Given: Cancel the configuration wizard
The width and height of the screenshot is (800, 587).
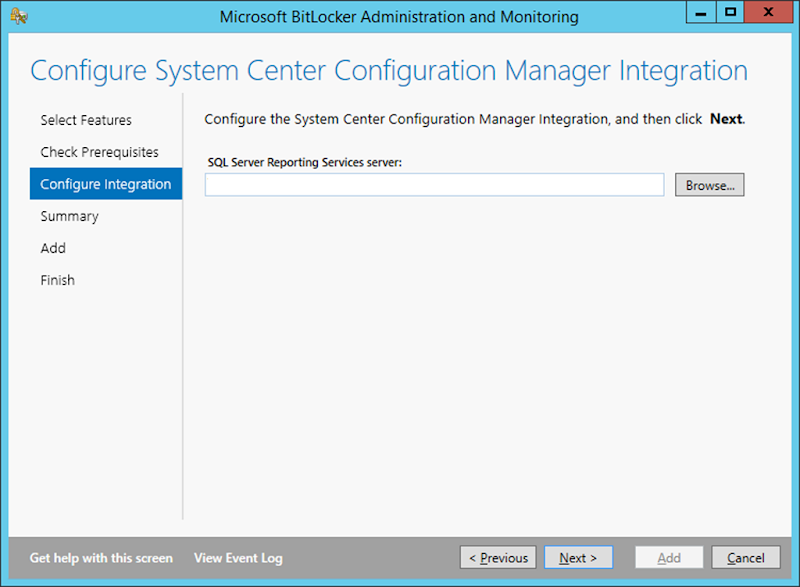Looking at the screenshot, I should pos(746,558).
